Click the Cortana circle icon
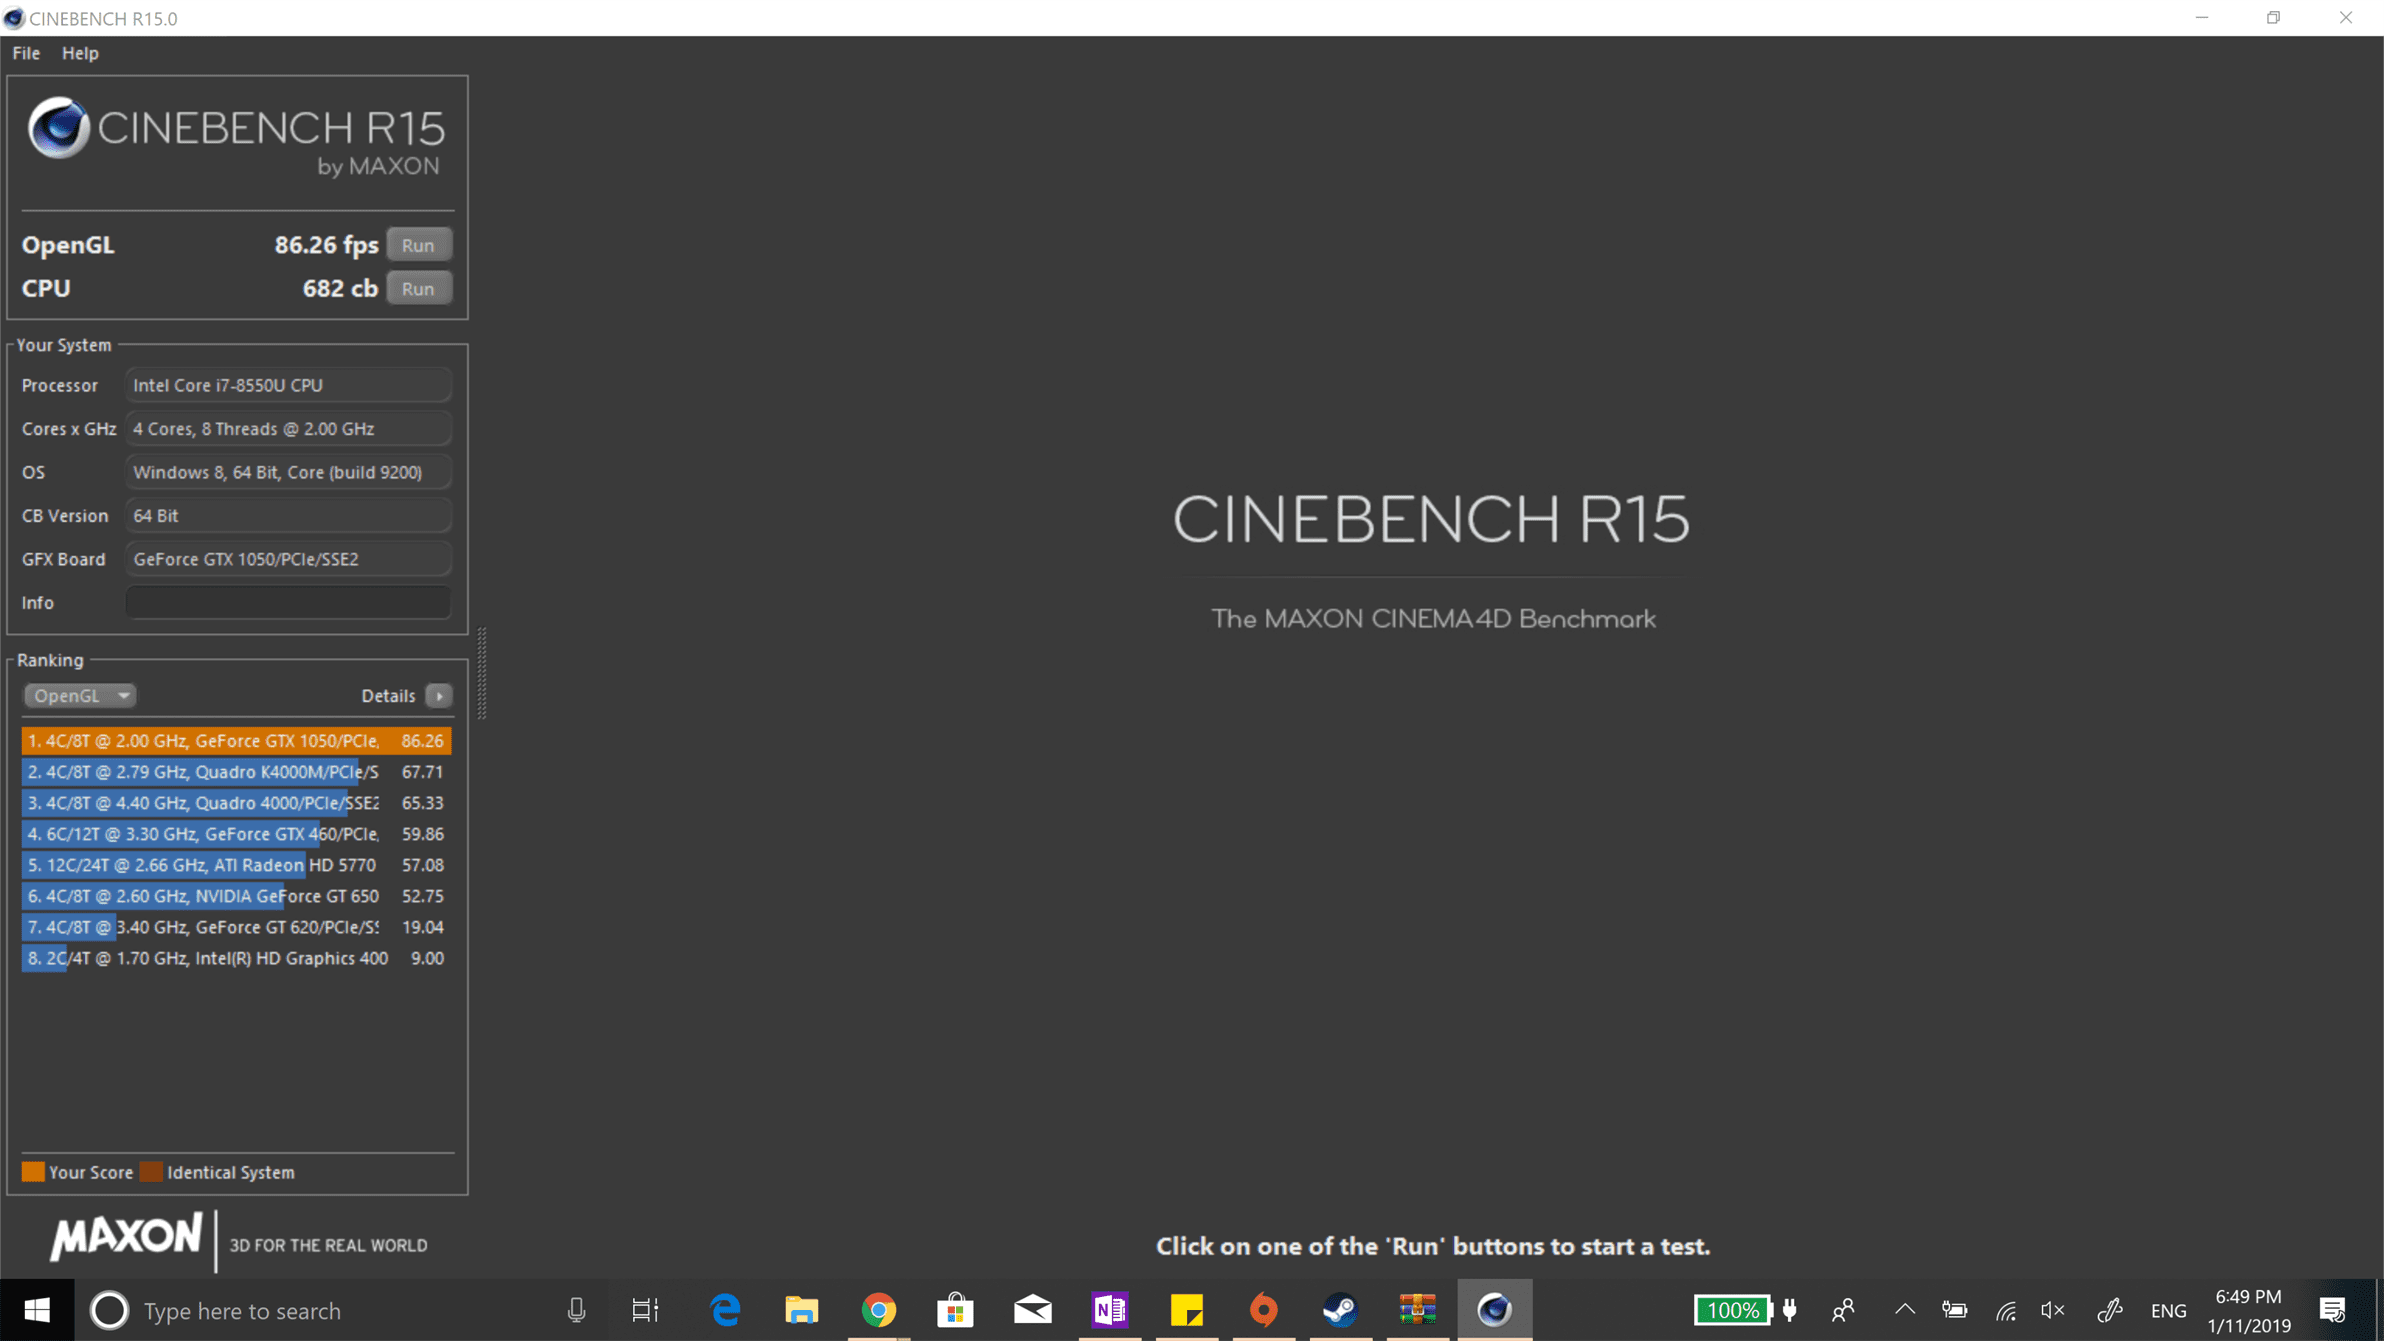 click(x=109, y=1310)
